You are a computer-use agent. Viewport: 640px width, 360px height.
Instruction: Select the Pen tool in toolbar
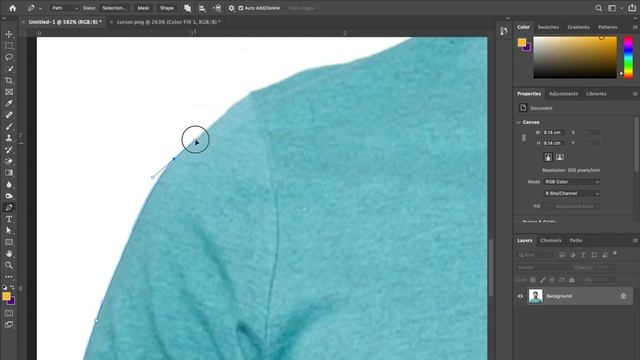(9, 207)
